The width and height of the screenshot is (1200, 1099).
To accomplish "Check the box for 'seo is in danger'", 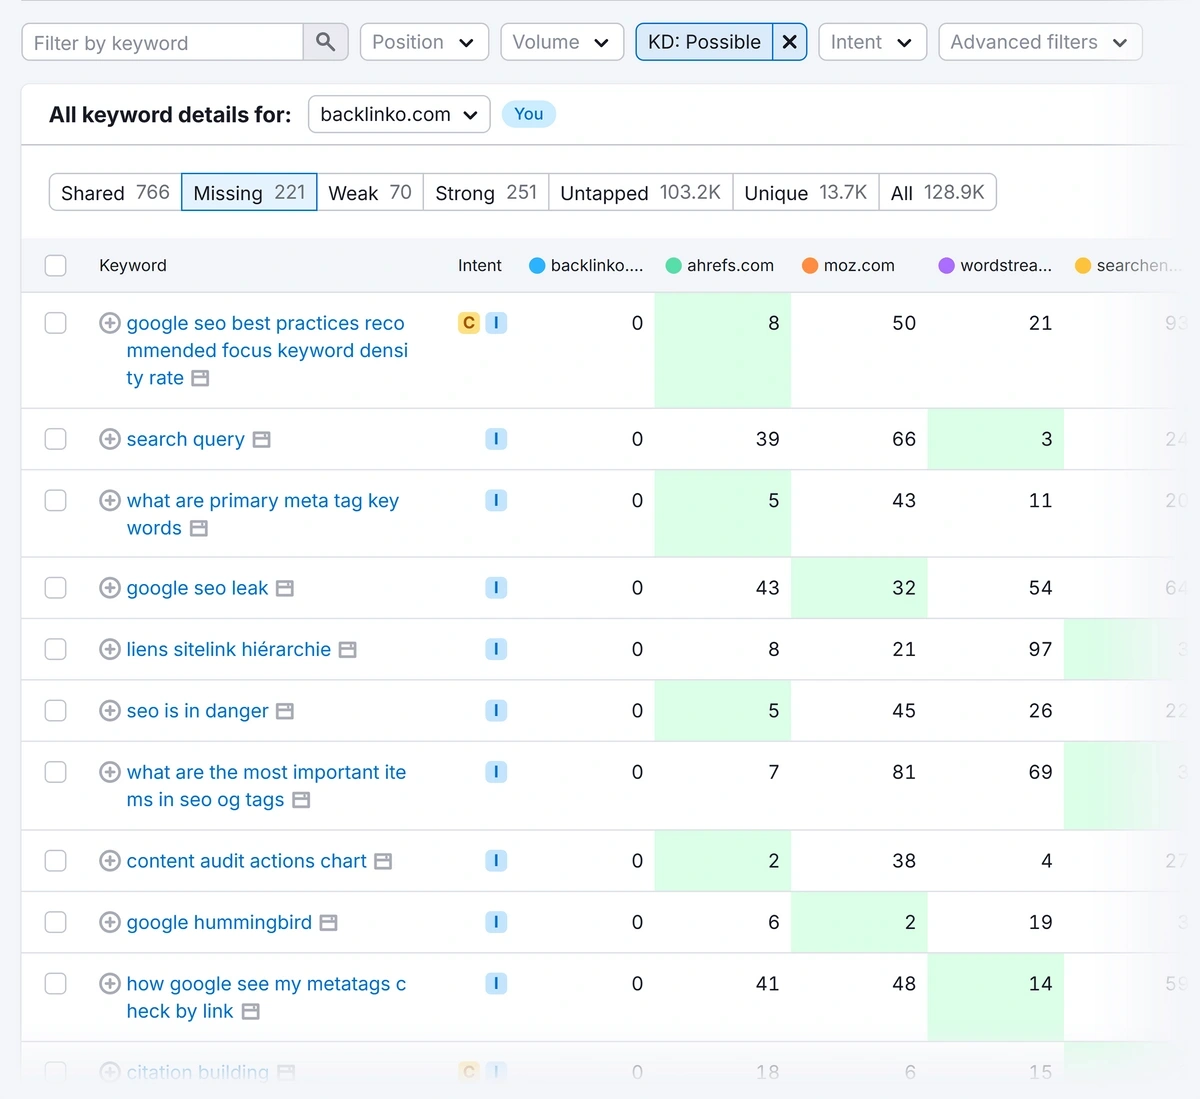I will pos(56,711).
